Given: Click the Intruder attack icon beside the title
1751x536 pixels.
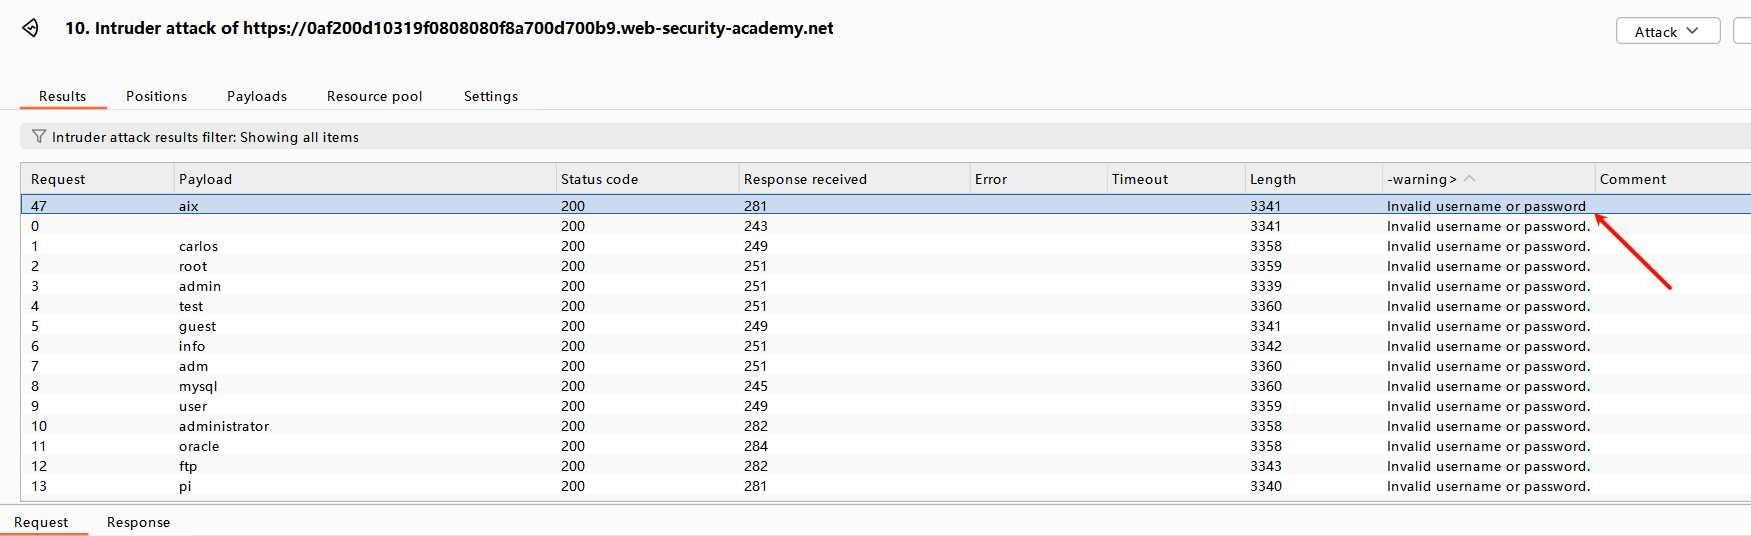Looking at the screenshot, I should coord(31,28).
